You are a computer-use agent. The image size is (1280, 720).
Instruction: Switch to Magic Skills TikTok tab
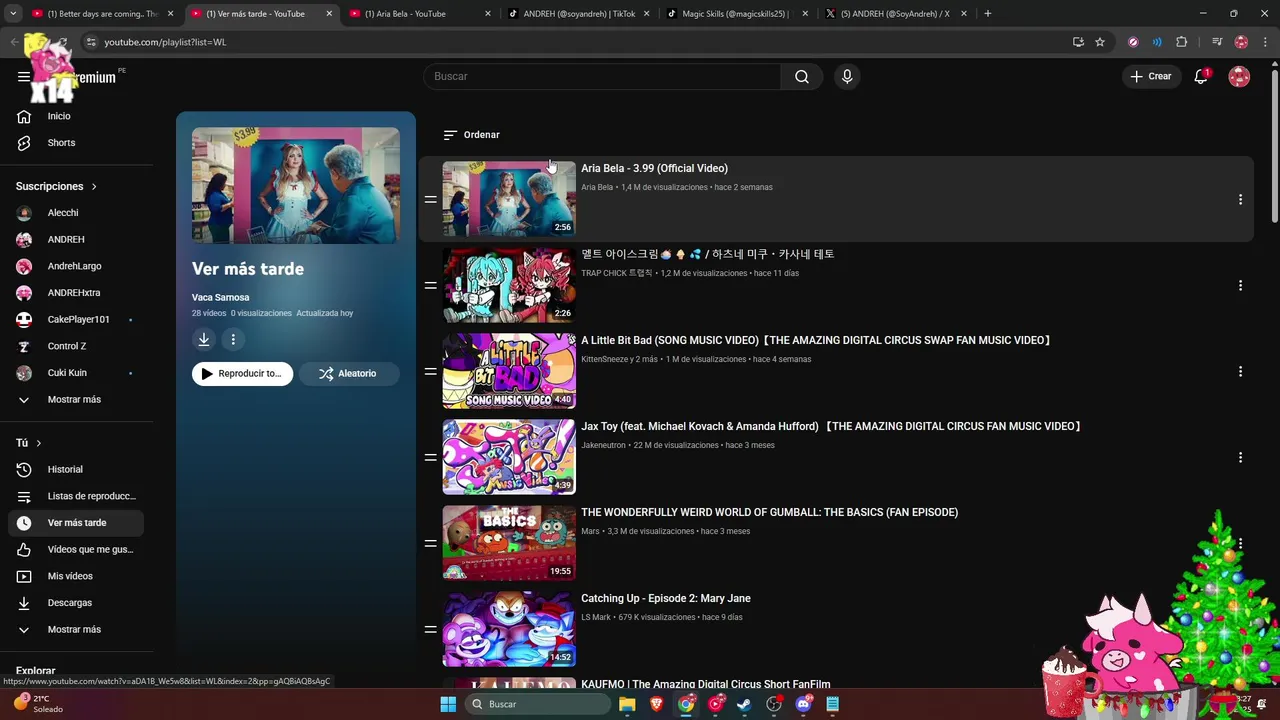click(x=735, y=14)
